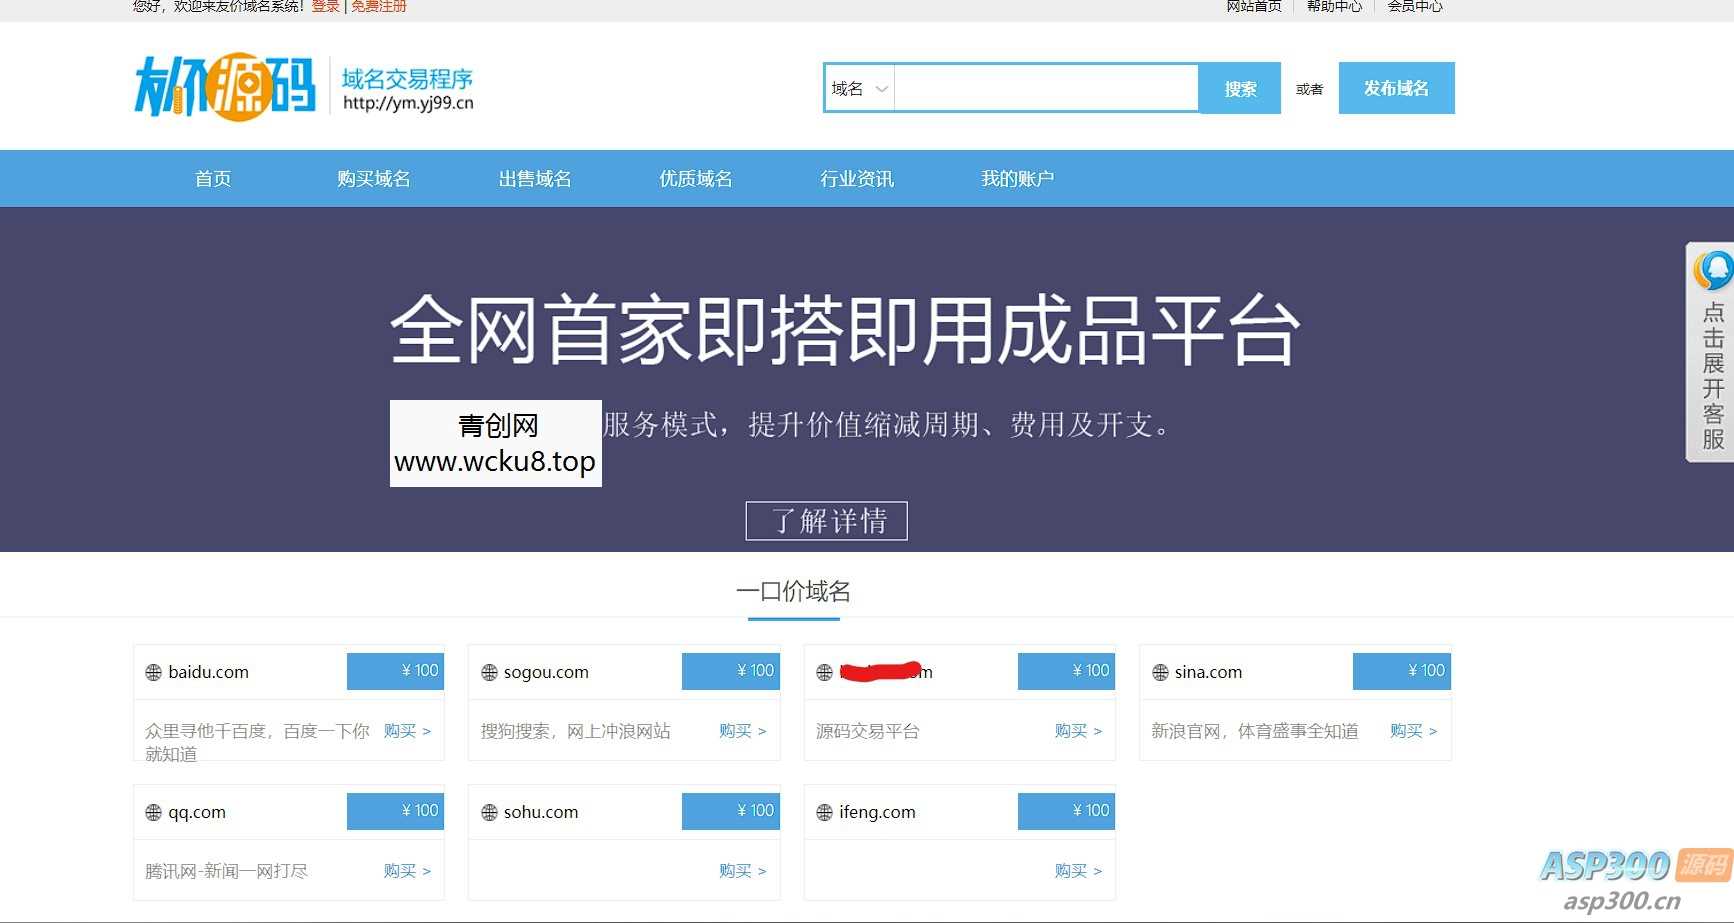
Task: Highlight the 优质域名 nav option
Action: [x=695, y=178]
